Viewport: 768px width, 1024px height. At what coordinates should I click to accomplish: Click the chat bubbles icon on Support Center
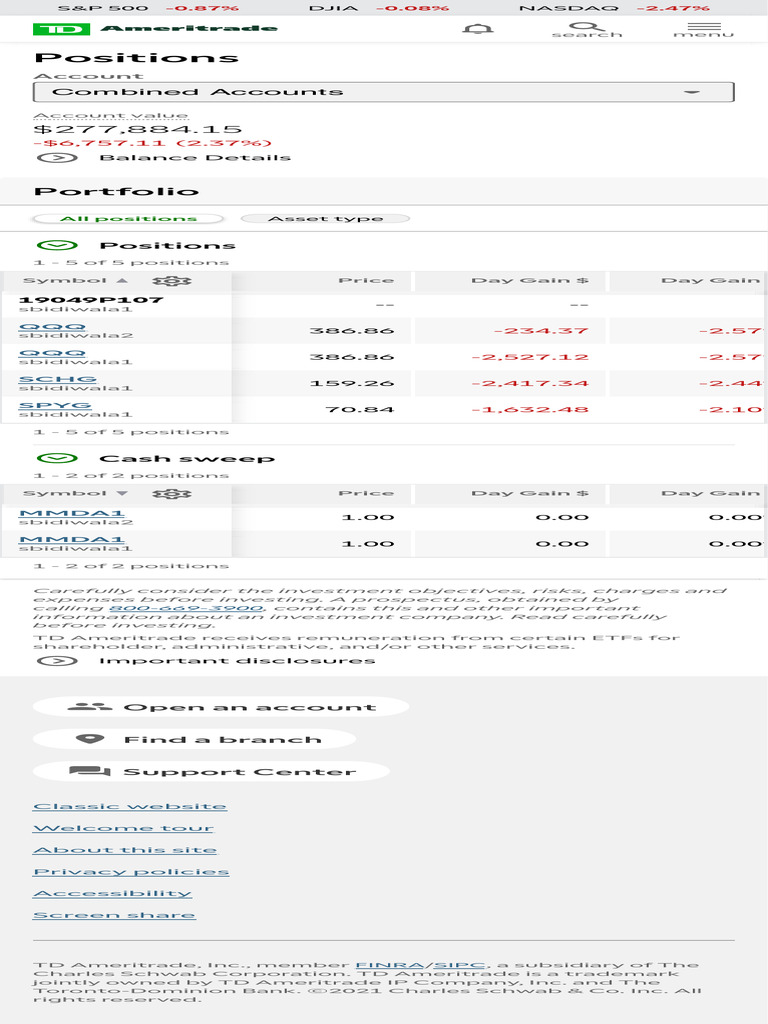point(89,771)
